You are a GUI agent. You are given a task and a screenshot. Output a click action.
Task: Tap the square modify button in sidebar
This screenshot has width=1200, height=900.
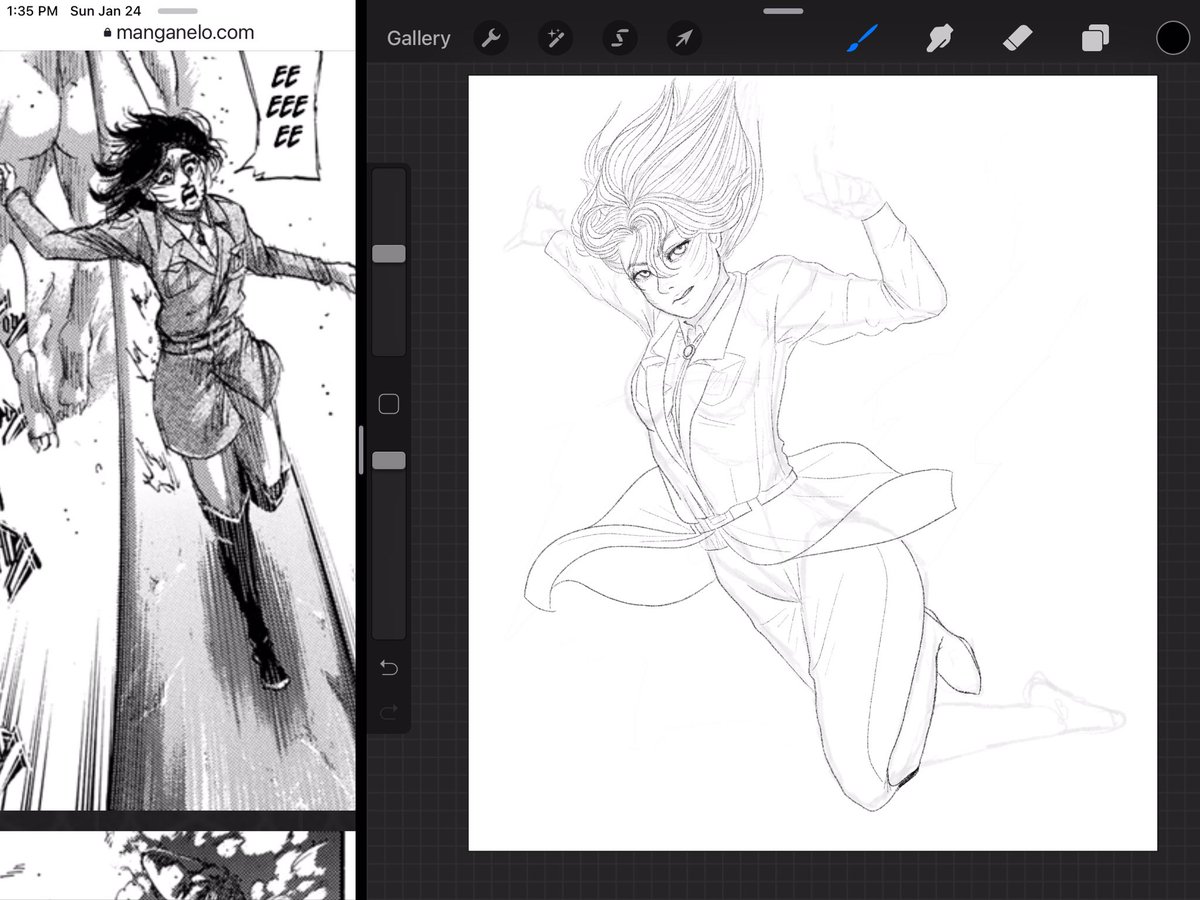click(x=389, y=404)
